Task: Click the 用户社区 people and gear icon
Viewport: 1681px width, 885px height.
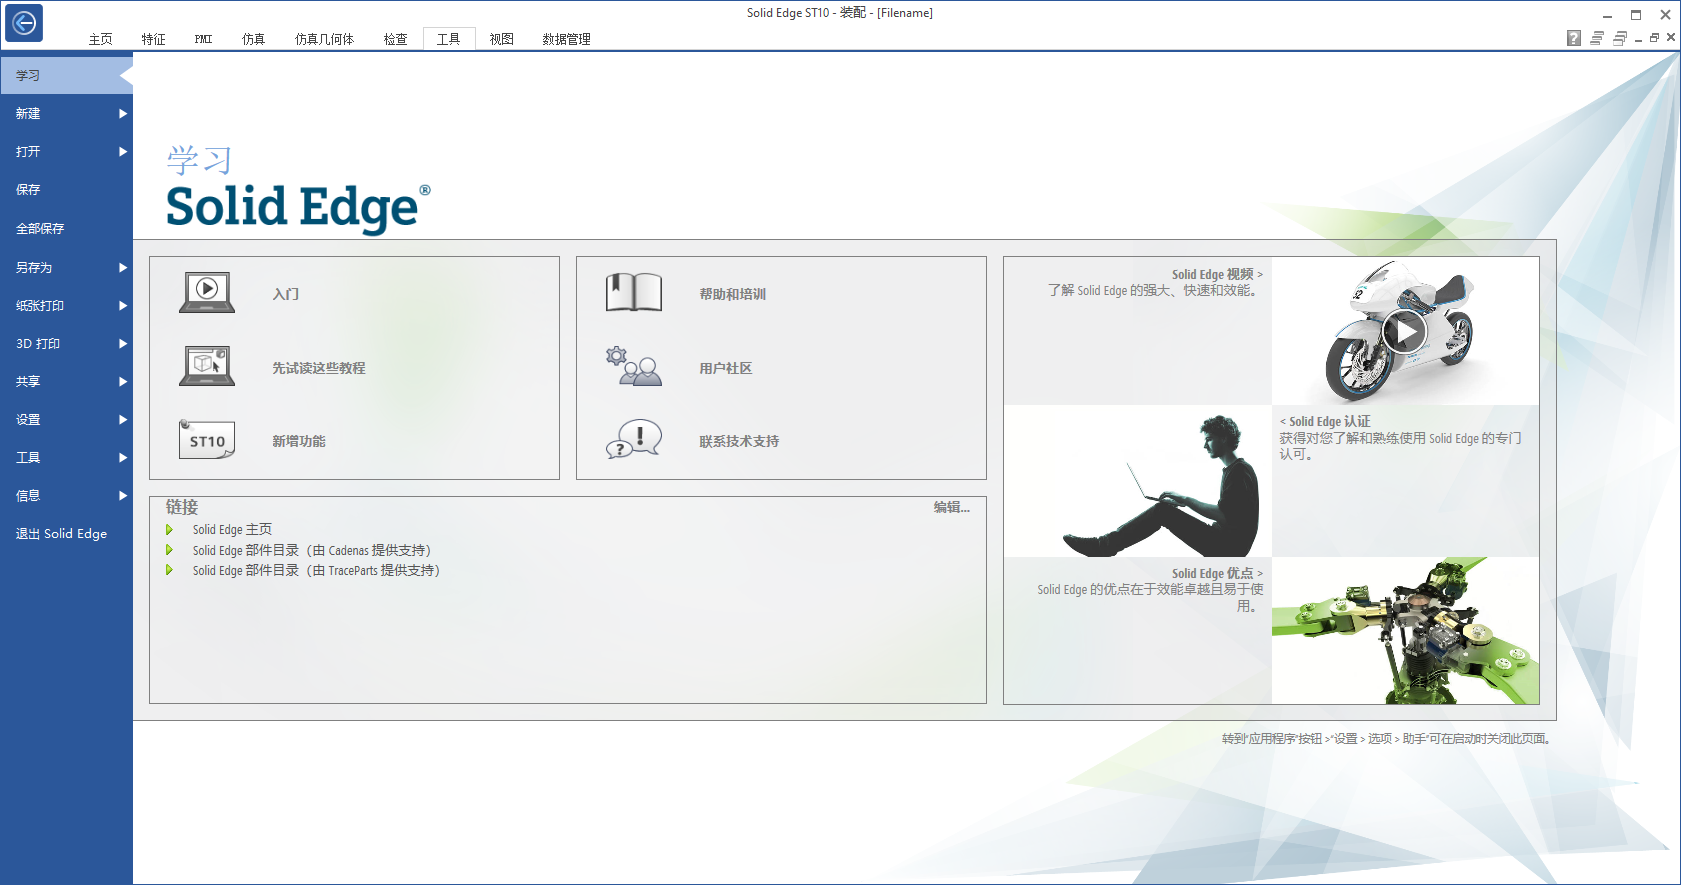Action: [x=634, y=366]
